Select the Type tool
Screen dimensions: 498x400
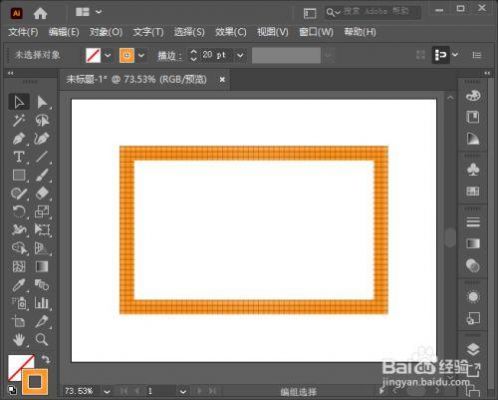tap(19, 157)
